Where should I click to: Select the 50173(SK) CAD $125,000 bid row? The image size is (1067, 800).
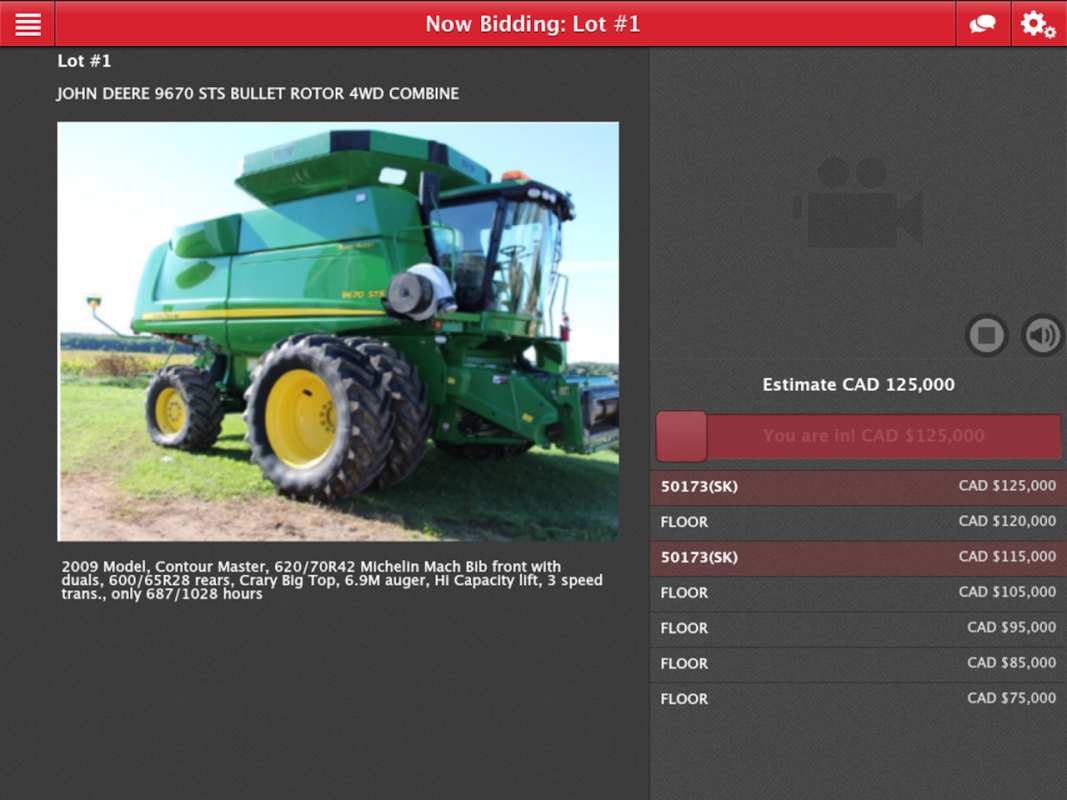click(859, 486)
